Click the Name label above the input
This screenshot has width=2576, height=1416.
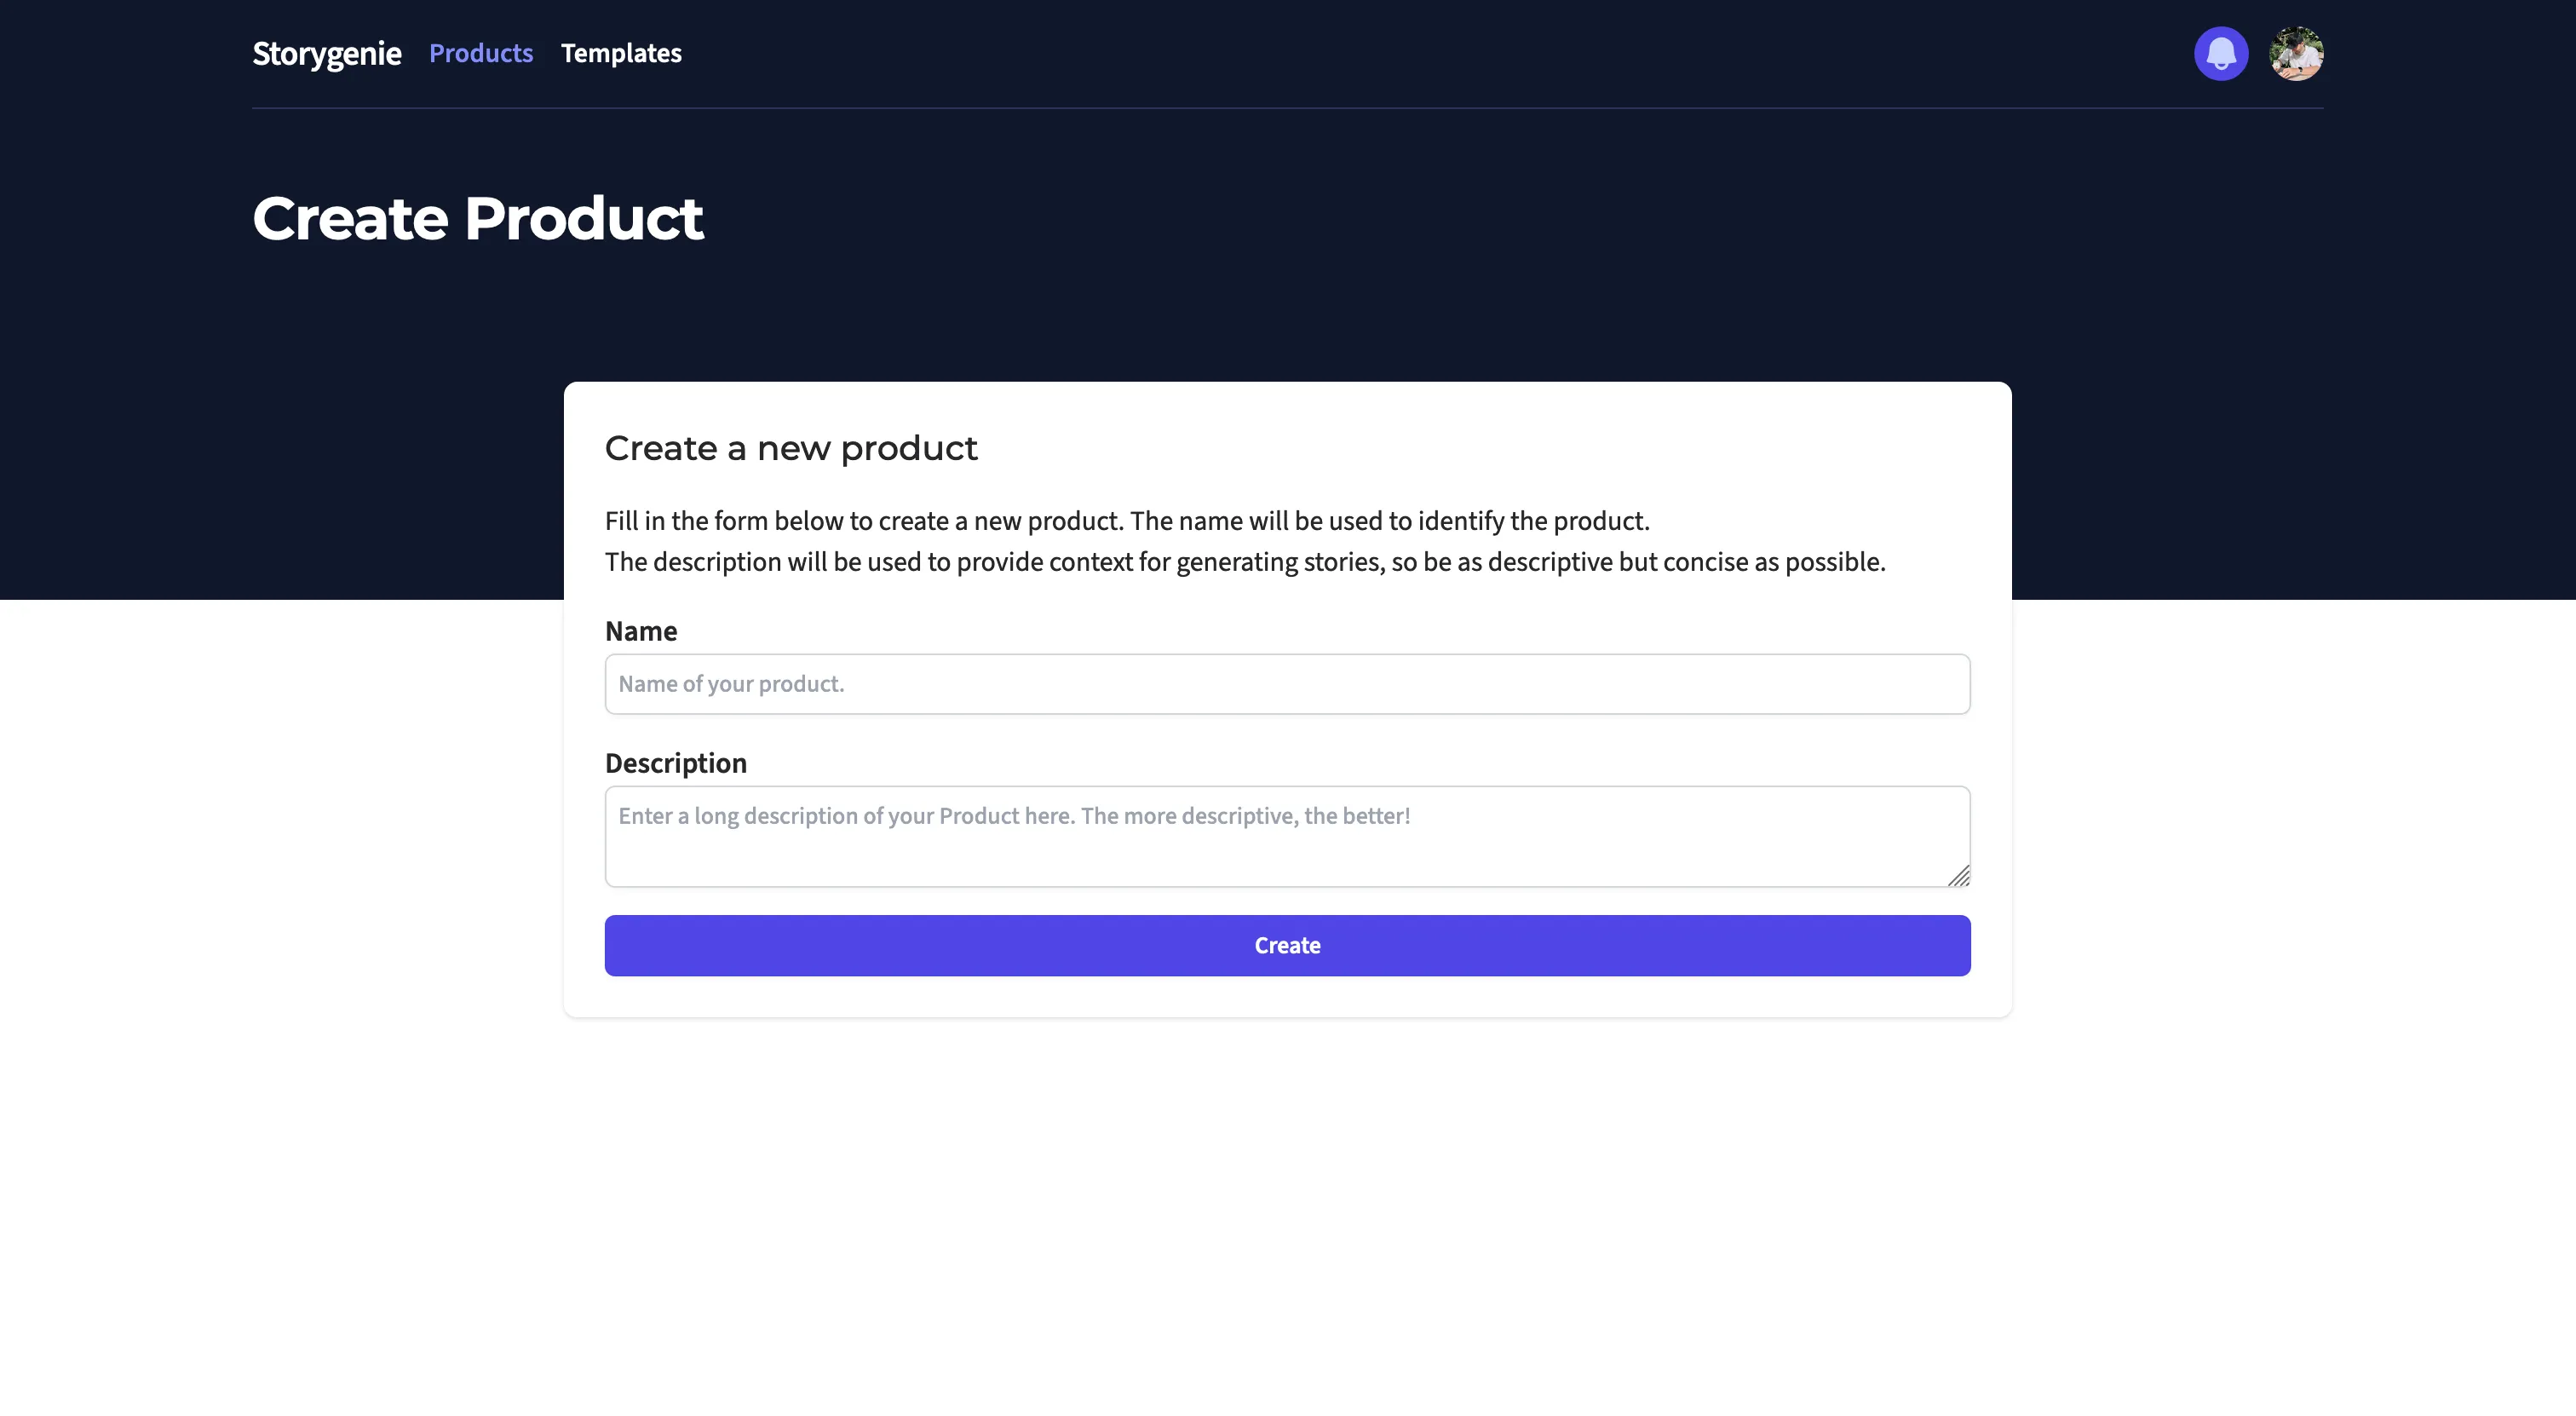(x=641, y=631)
